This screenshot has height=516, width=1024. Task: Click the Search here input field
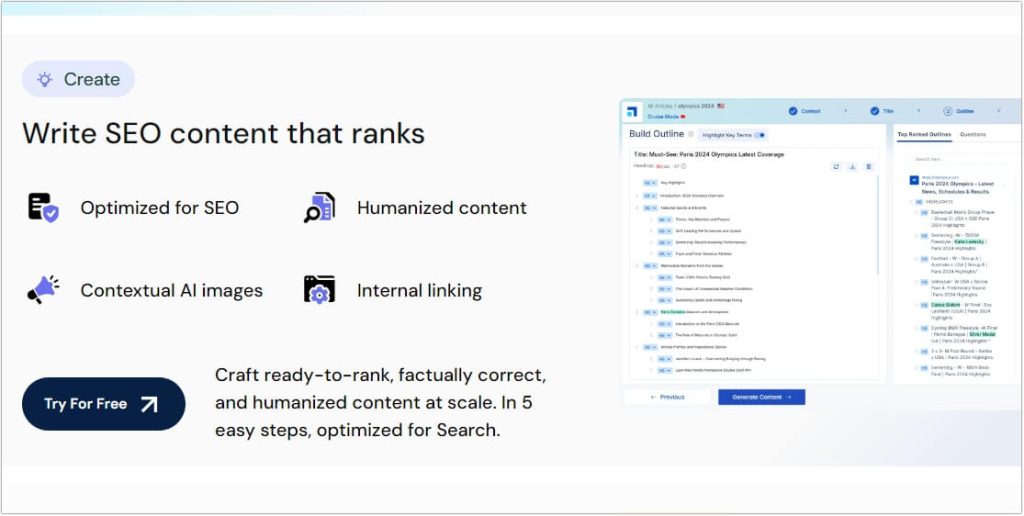pyautogui.click(x=953, y=158)
